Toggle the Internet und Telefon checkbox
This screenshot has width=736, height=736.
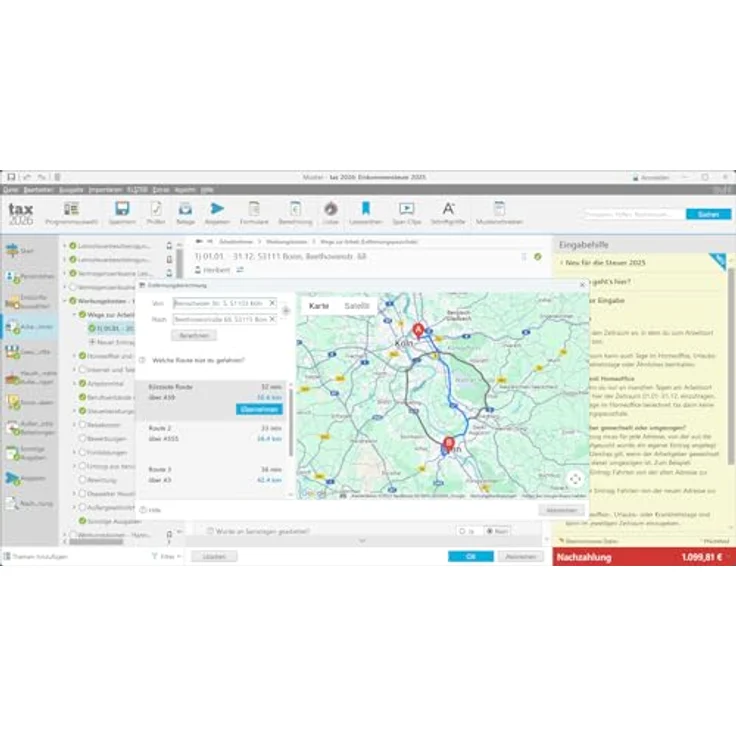pyautogui.click(x=82, y=369)
